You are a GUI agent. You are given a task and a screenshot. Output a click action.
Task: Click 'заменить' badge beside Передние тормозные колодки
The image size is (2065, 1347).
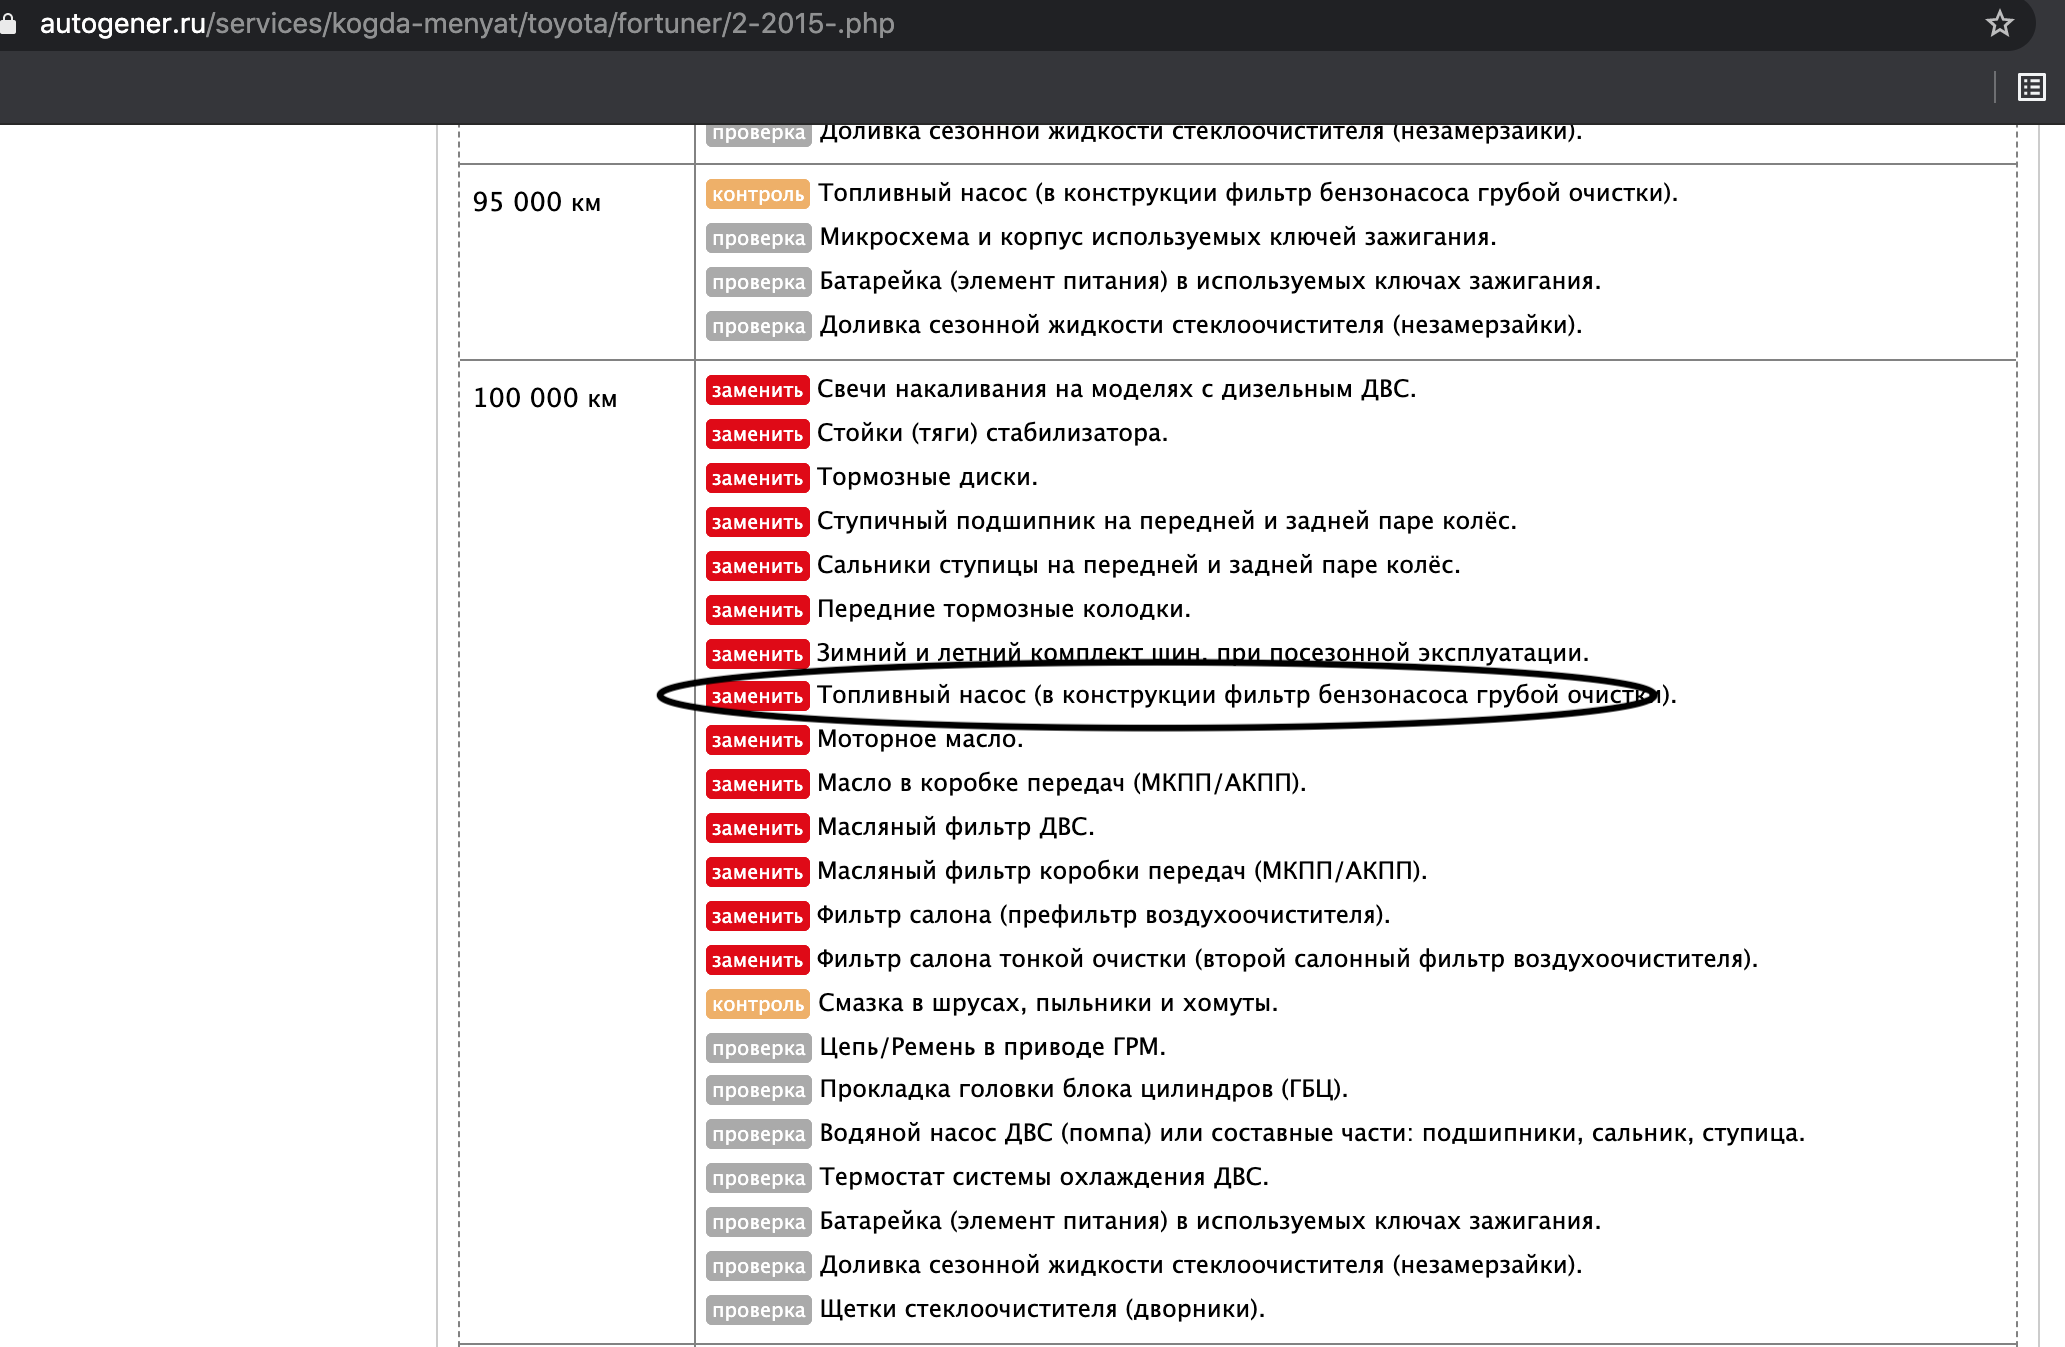pos(757,610)
